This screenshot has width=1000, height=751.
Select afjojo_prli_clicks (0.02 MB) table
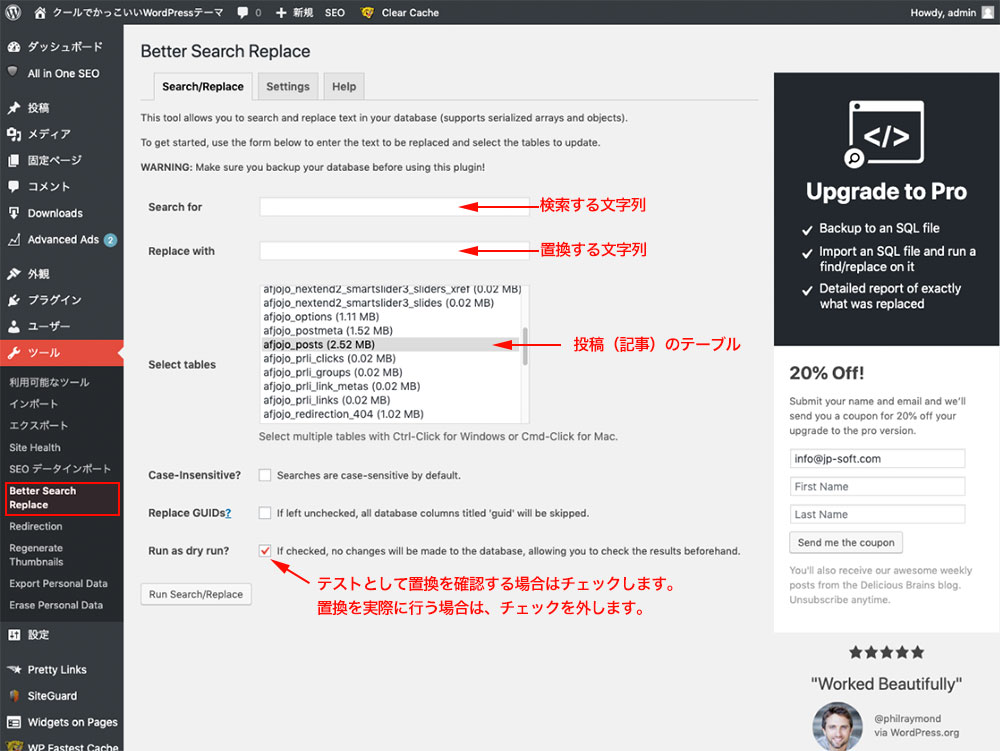click(x=390, y=358)
